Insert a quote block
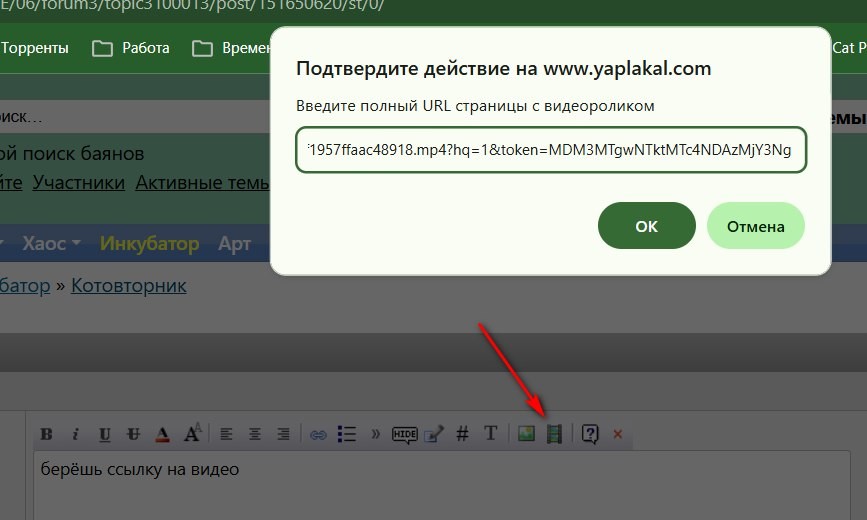The width and height of the screenshot is (867, 520). [x=376, y=434]
